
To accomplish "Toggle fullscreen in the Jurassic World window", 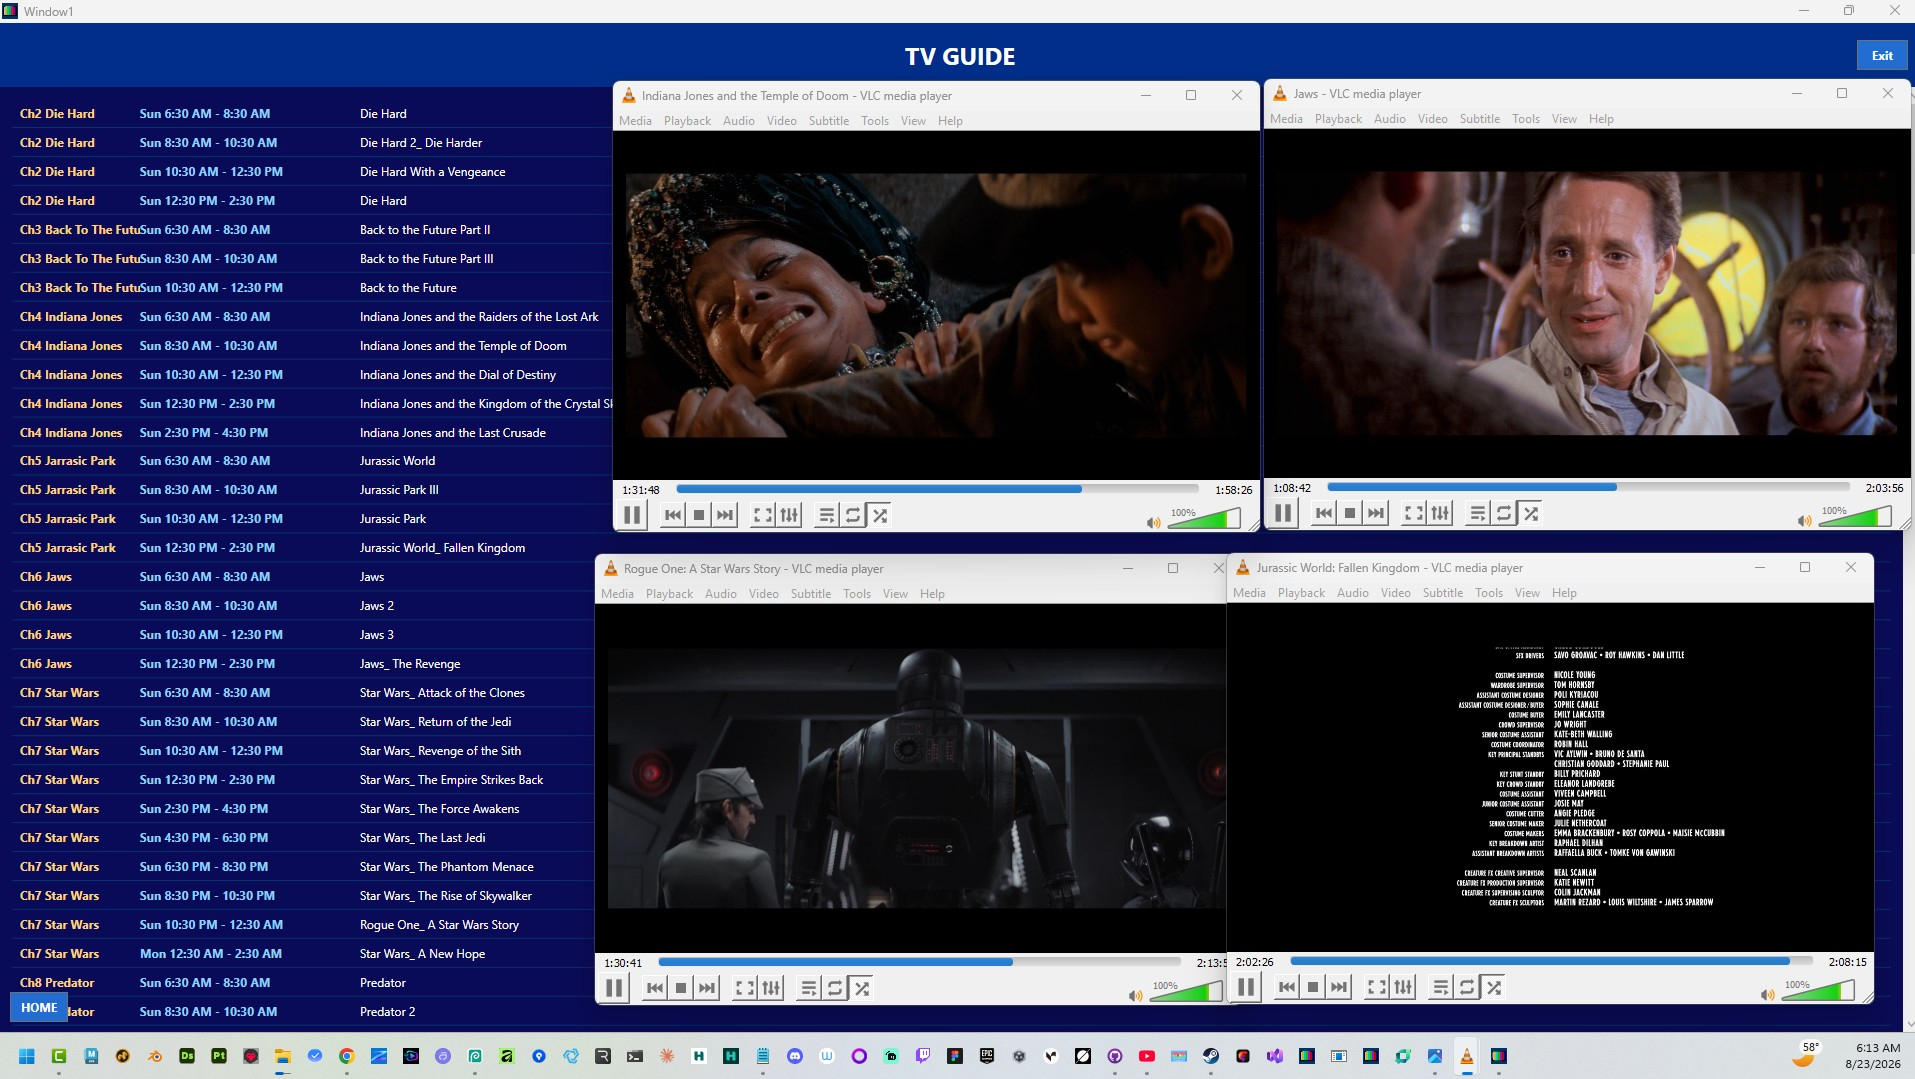I will 1377,987.
